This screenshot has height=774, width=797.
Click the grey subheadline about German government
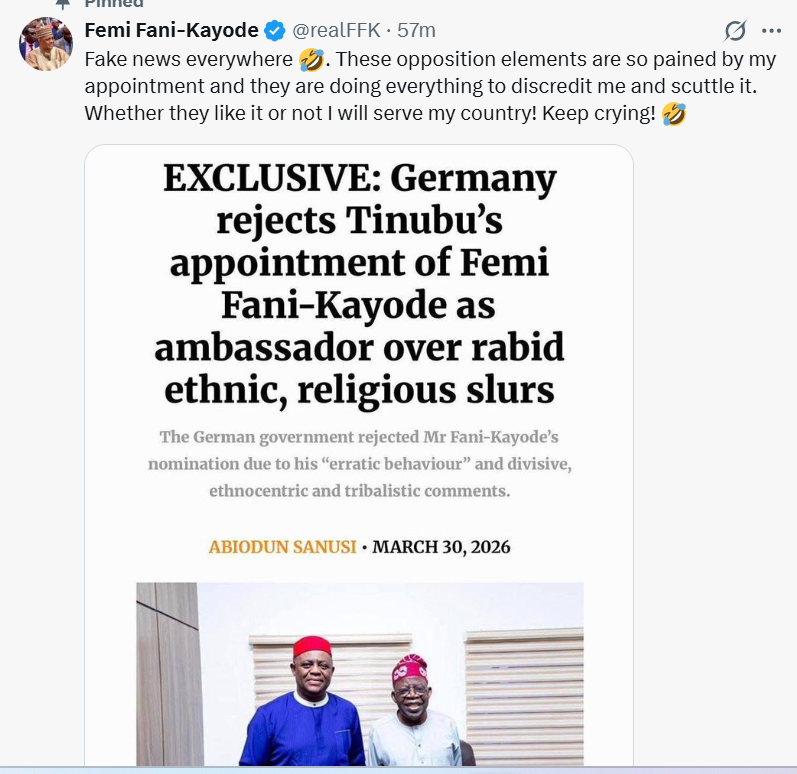(359, 464)
